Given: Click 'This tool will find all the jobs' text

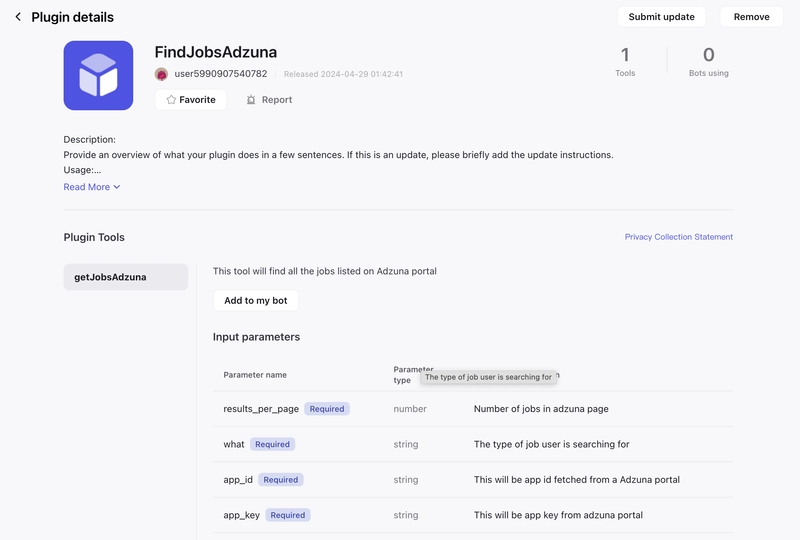Looking at the screenshot, I should 324,271.
